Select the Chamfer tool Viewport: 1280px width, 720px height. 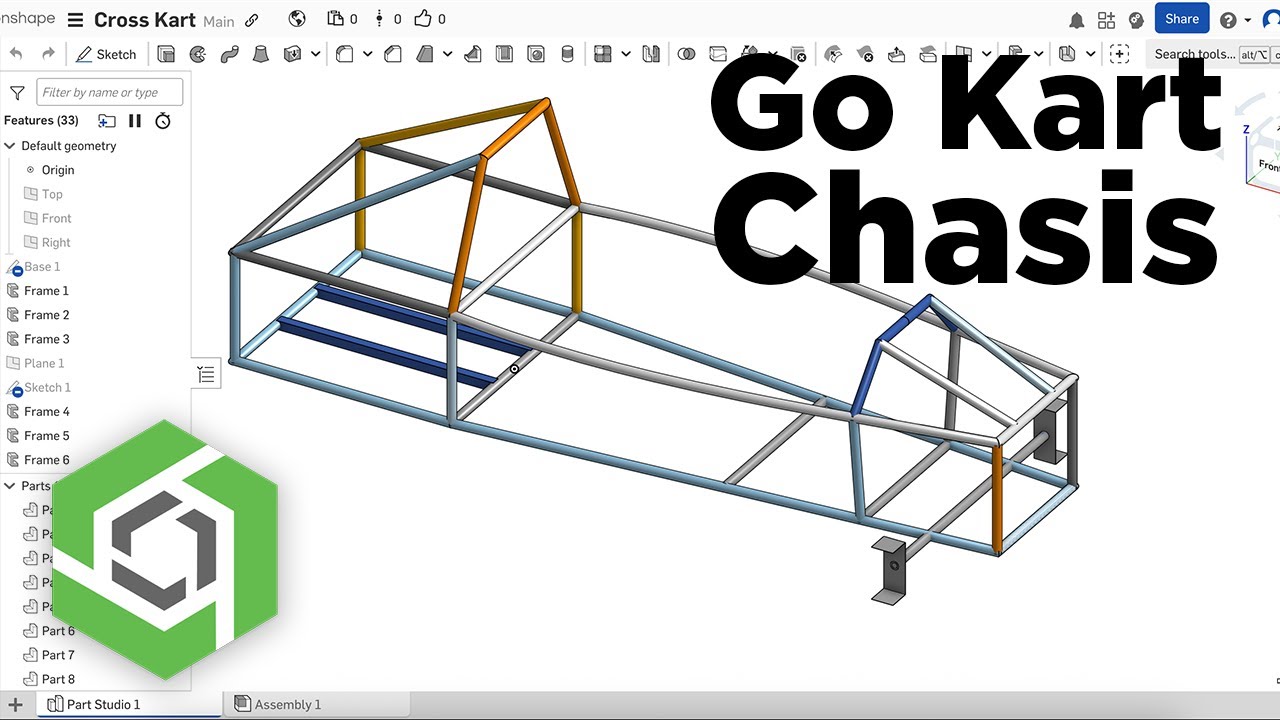point(393,54)
